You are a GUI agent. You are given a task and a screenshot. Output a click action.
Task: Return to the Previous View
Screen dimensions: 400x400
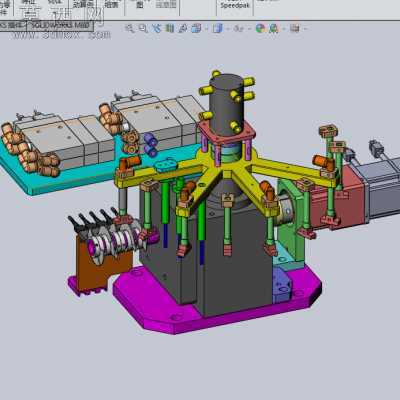156,28
